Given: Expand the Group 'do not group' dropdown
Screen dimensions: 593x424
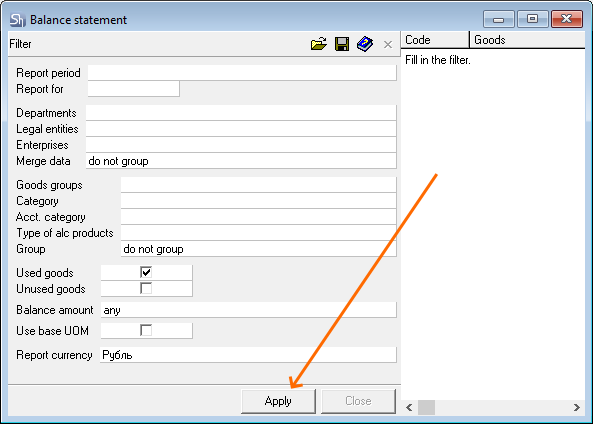Looking at the screenshot, I should pos(258,249).
